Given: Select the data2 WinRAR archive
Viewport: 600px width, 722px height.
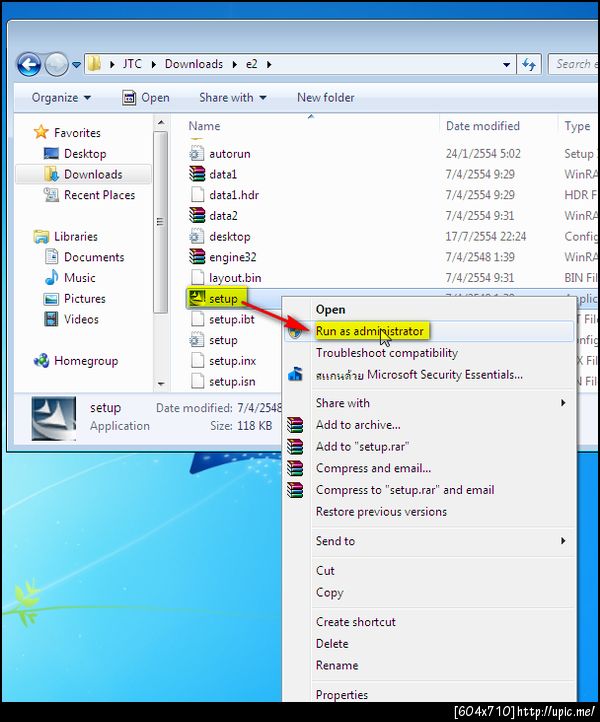Looking at the screenshot, I should (223, 216).
